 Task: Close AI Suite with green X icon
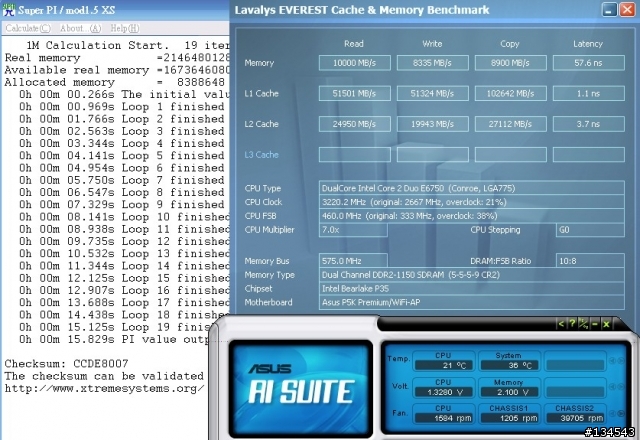(606, 324)
